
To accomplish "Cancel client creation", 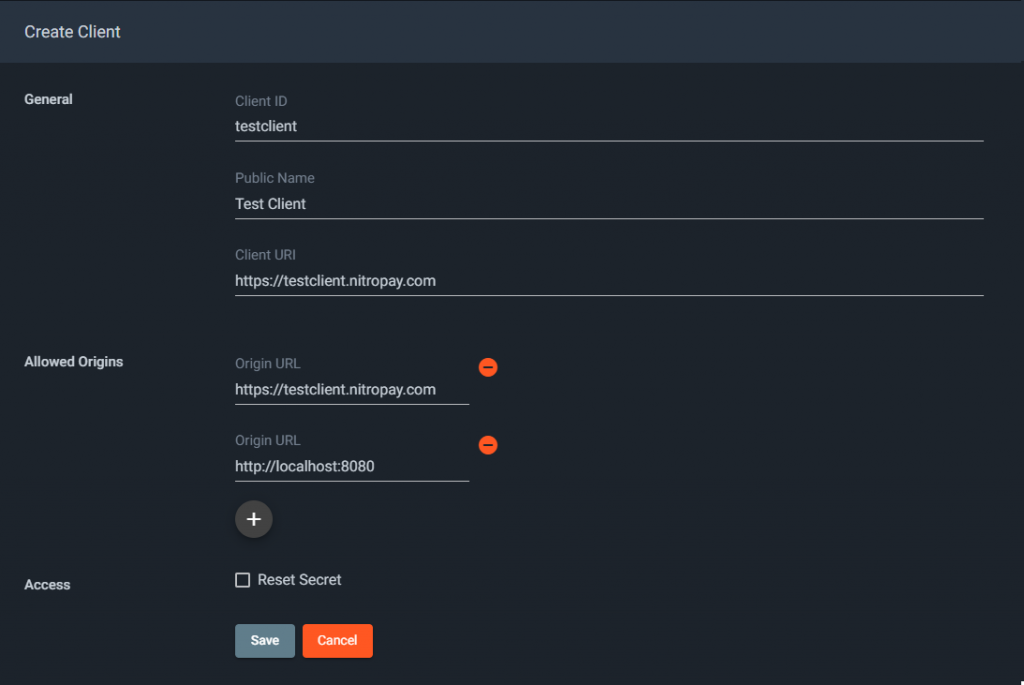I will click(337, 641).
